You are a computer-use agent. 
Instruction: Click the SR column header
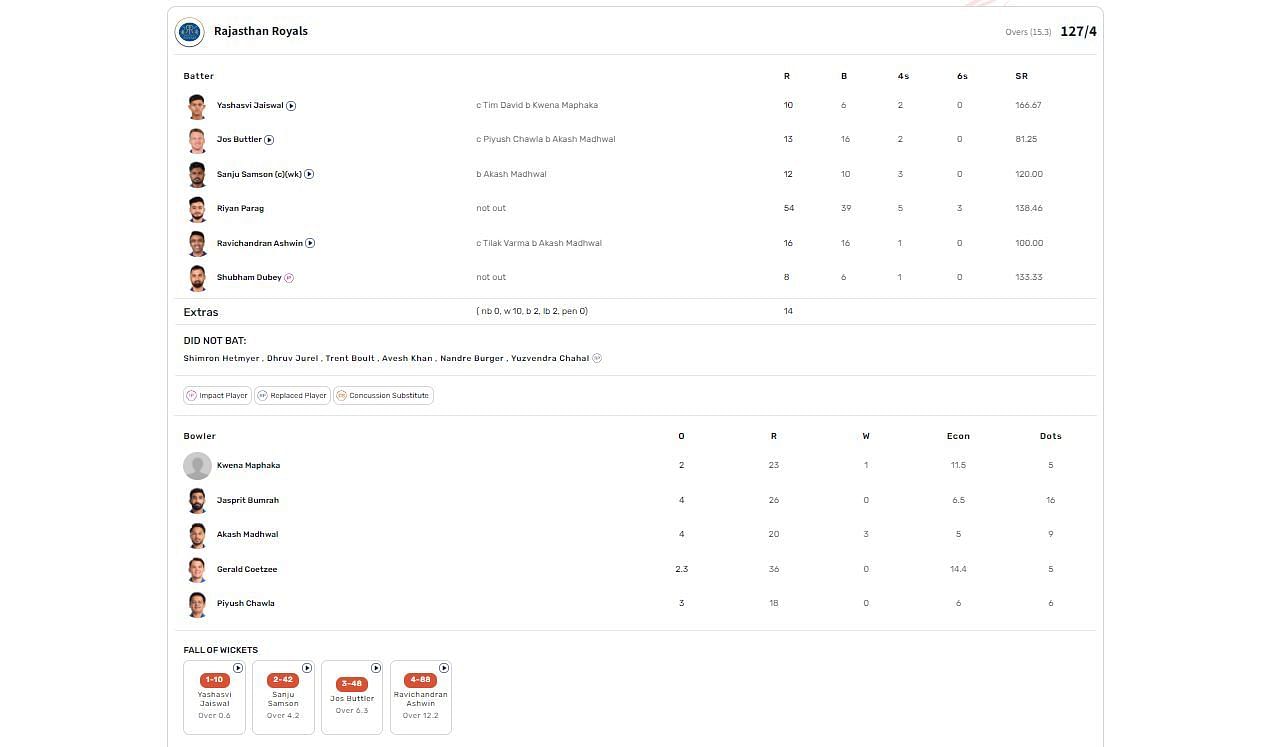[x=1022, y=76]
